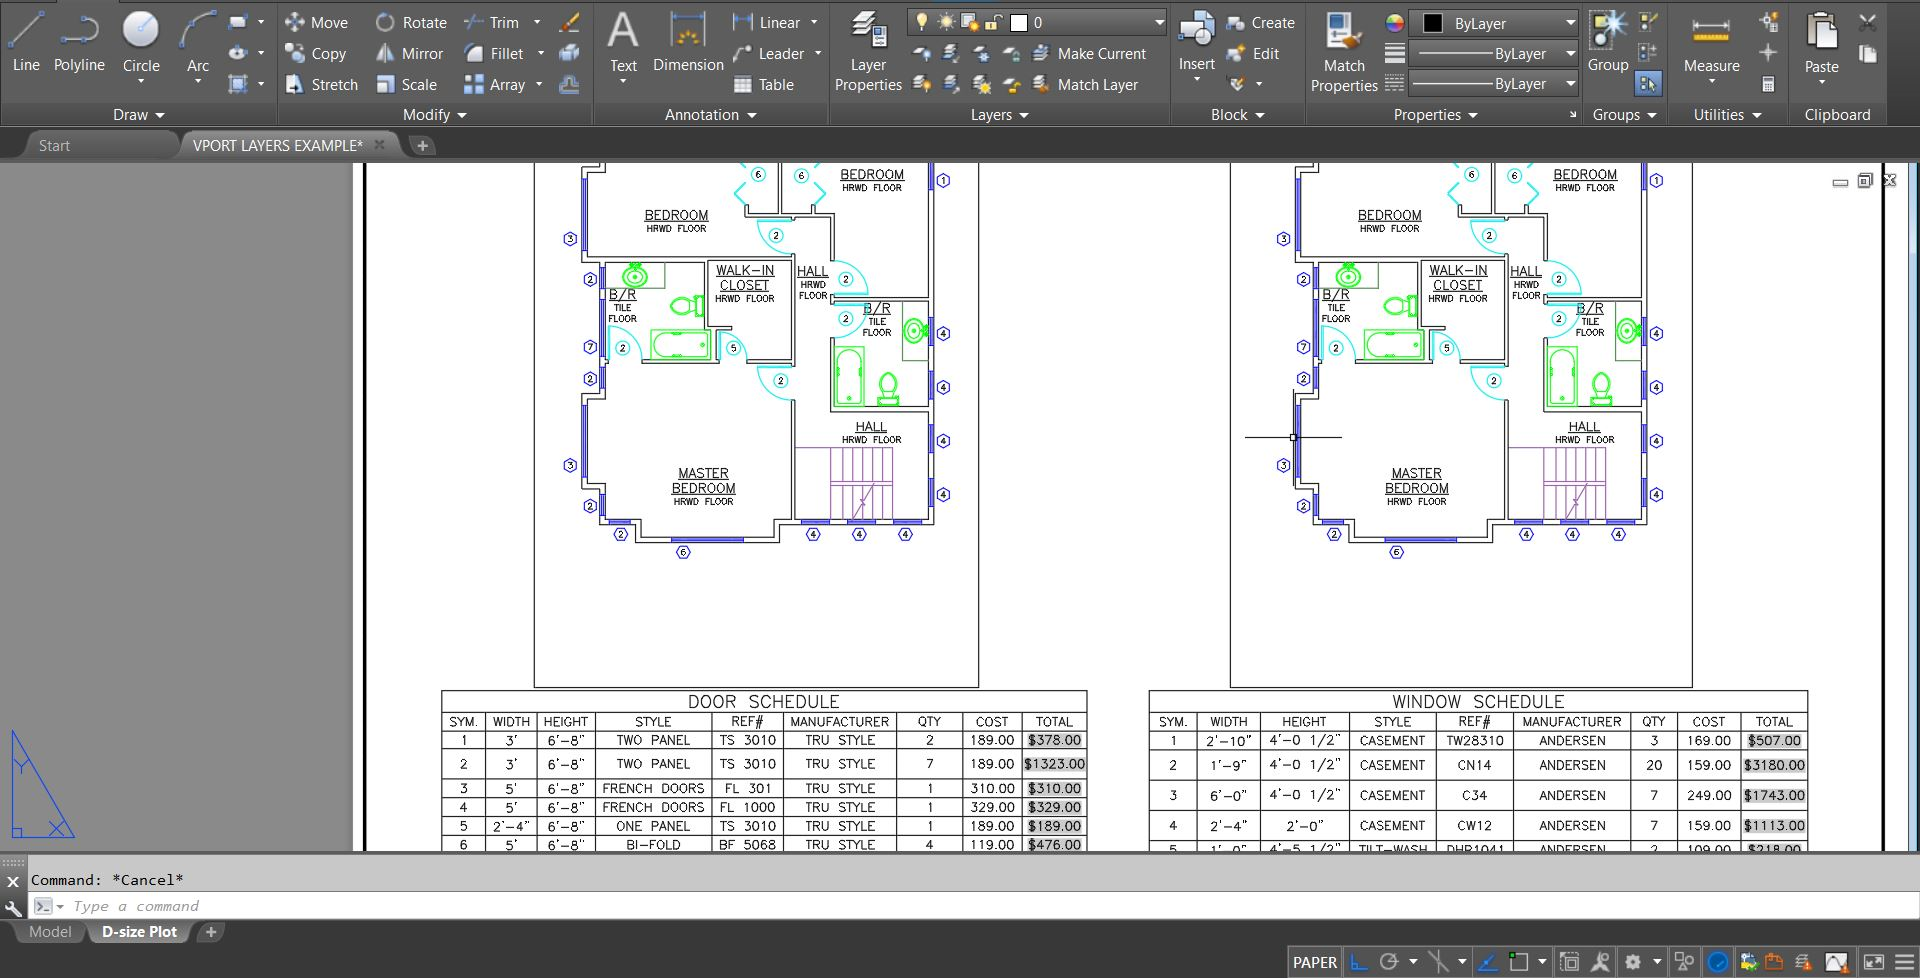
Task: Toggle layer on/off lightbulb icon
Action: coord(922,22)
